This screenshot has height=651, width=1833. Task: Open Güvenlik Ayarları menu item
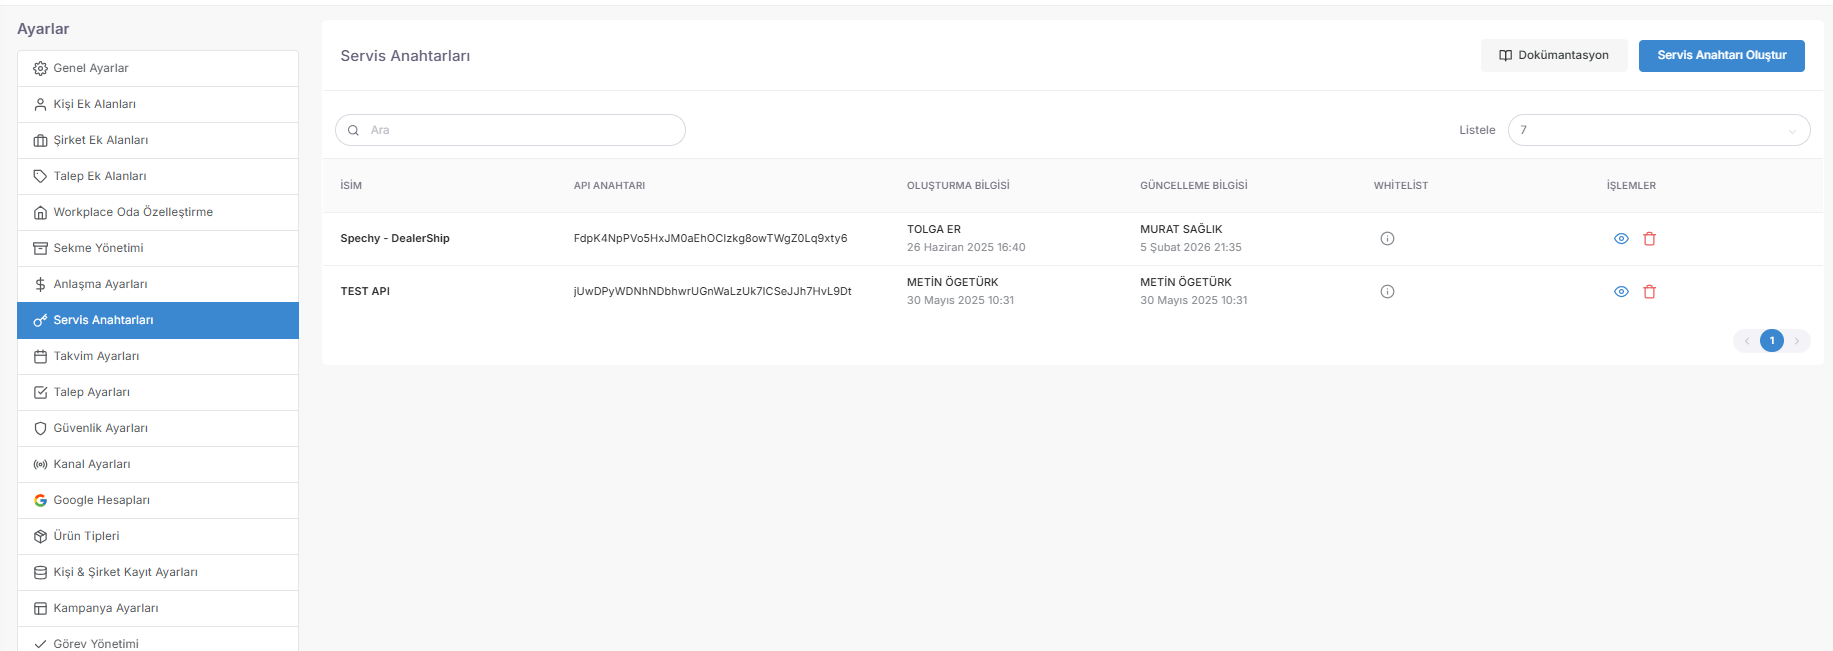pos(158,429)
